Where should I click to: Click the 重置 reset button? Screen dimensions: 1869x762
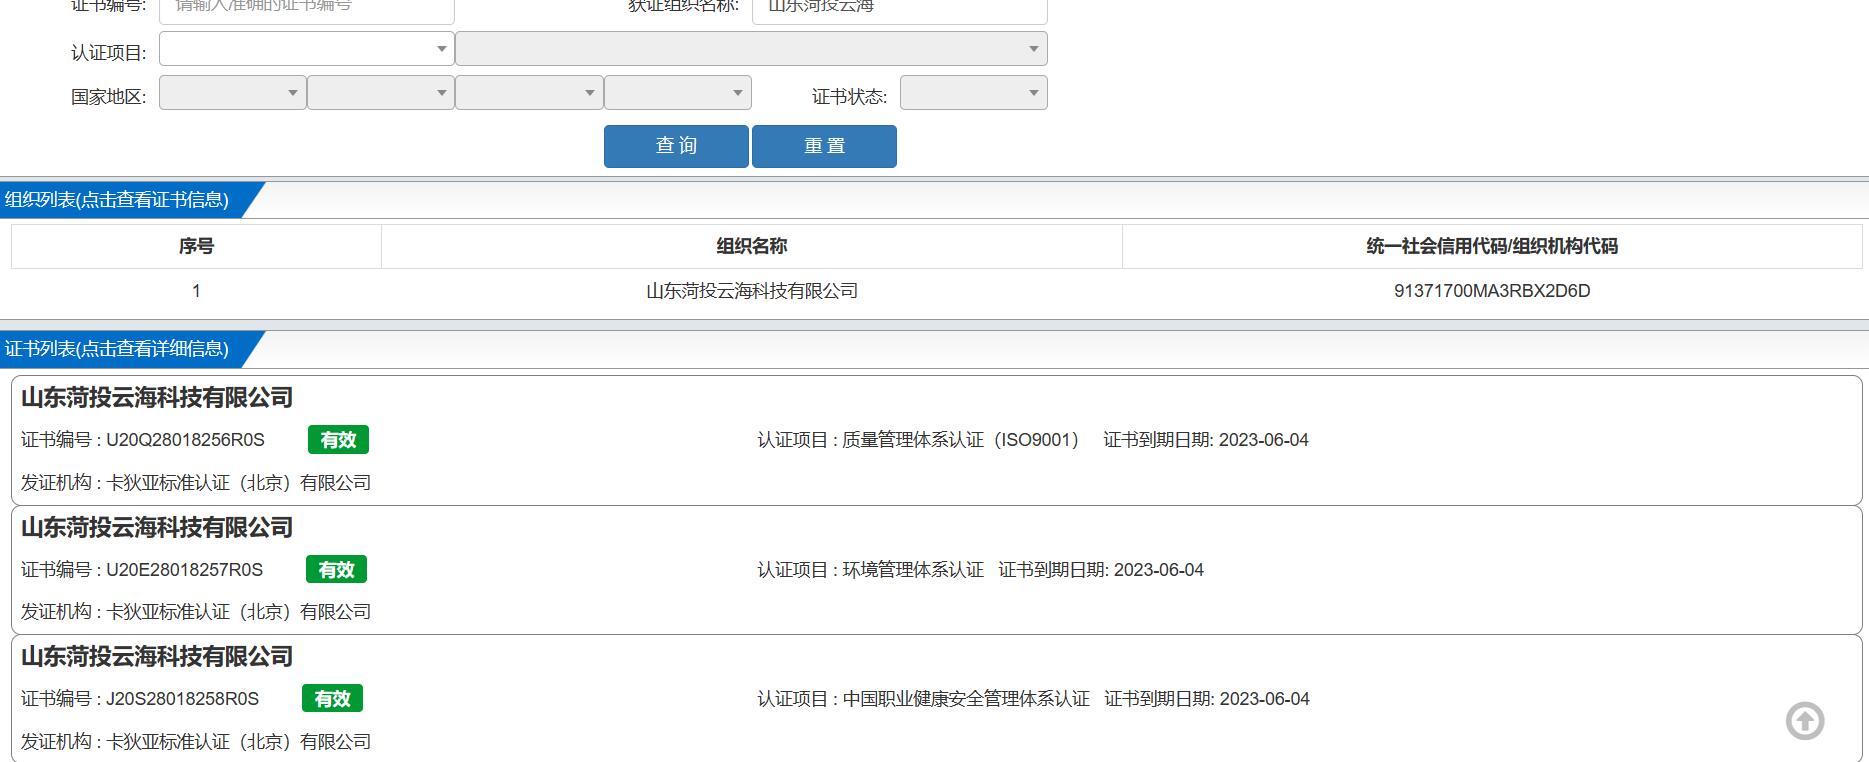(824, 146)
